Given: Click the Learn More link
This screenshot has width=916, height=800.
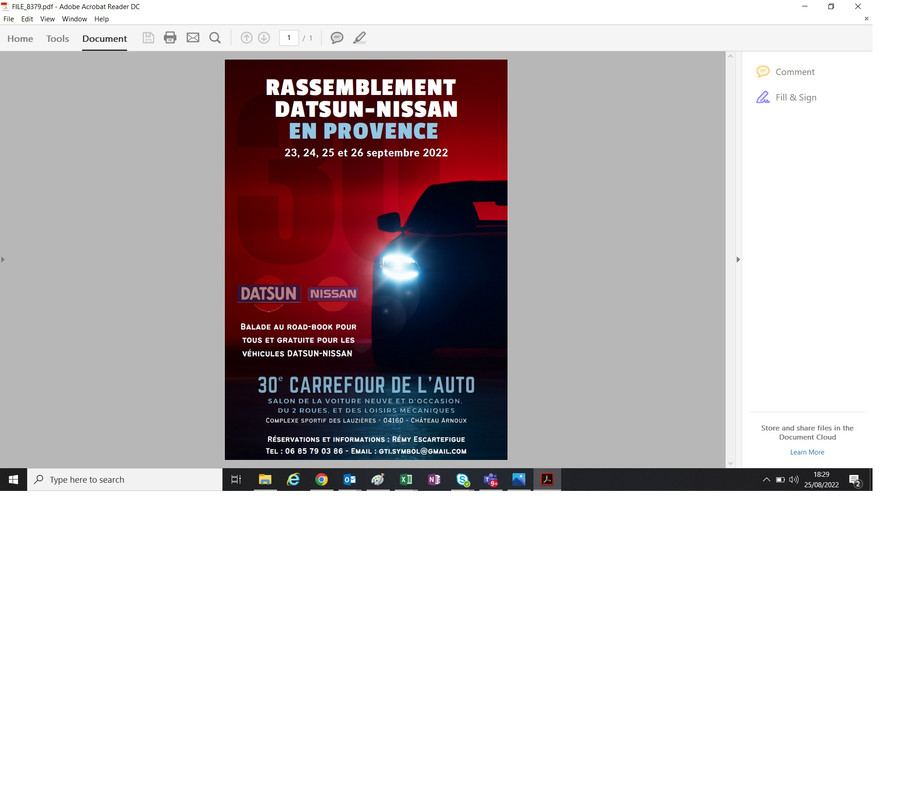Looking at the screenshot, I should (807, 452).
